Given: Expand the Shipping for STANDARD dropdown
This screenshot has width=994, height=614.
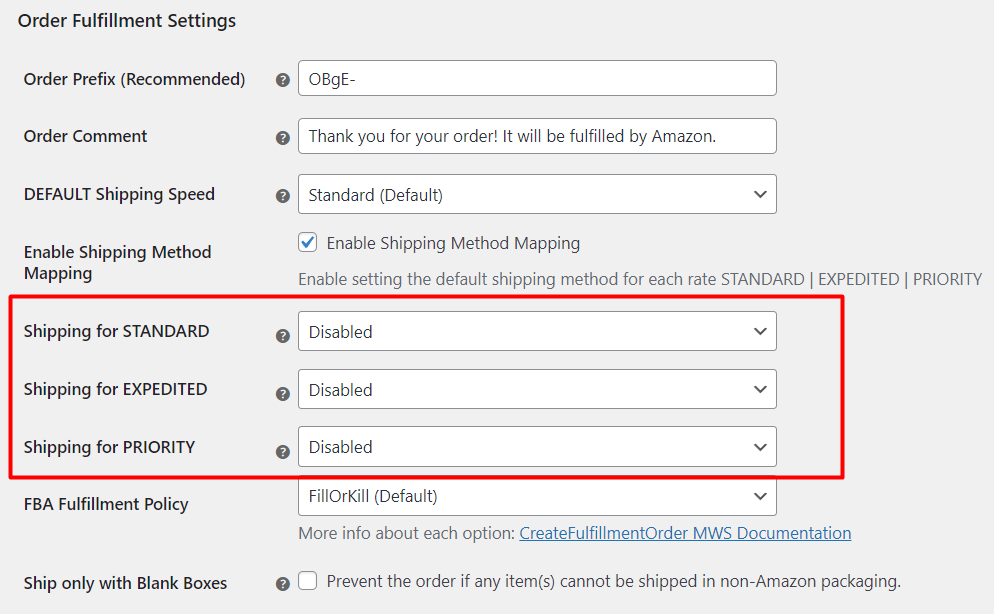Looking at the screenshot, I should [537, 331].
